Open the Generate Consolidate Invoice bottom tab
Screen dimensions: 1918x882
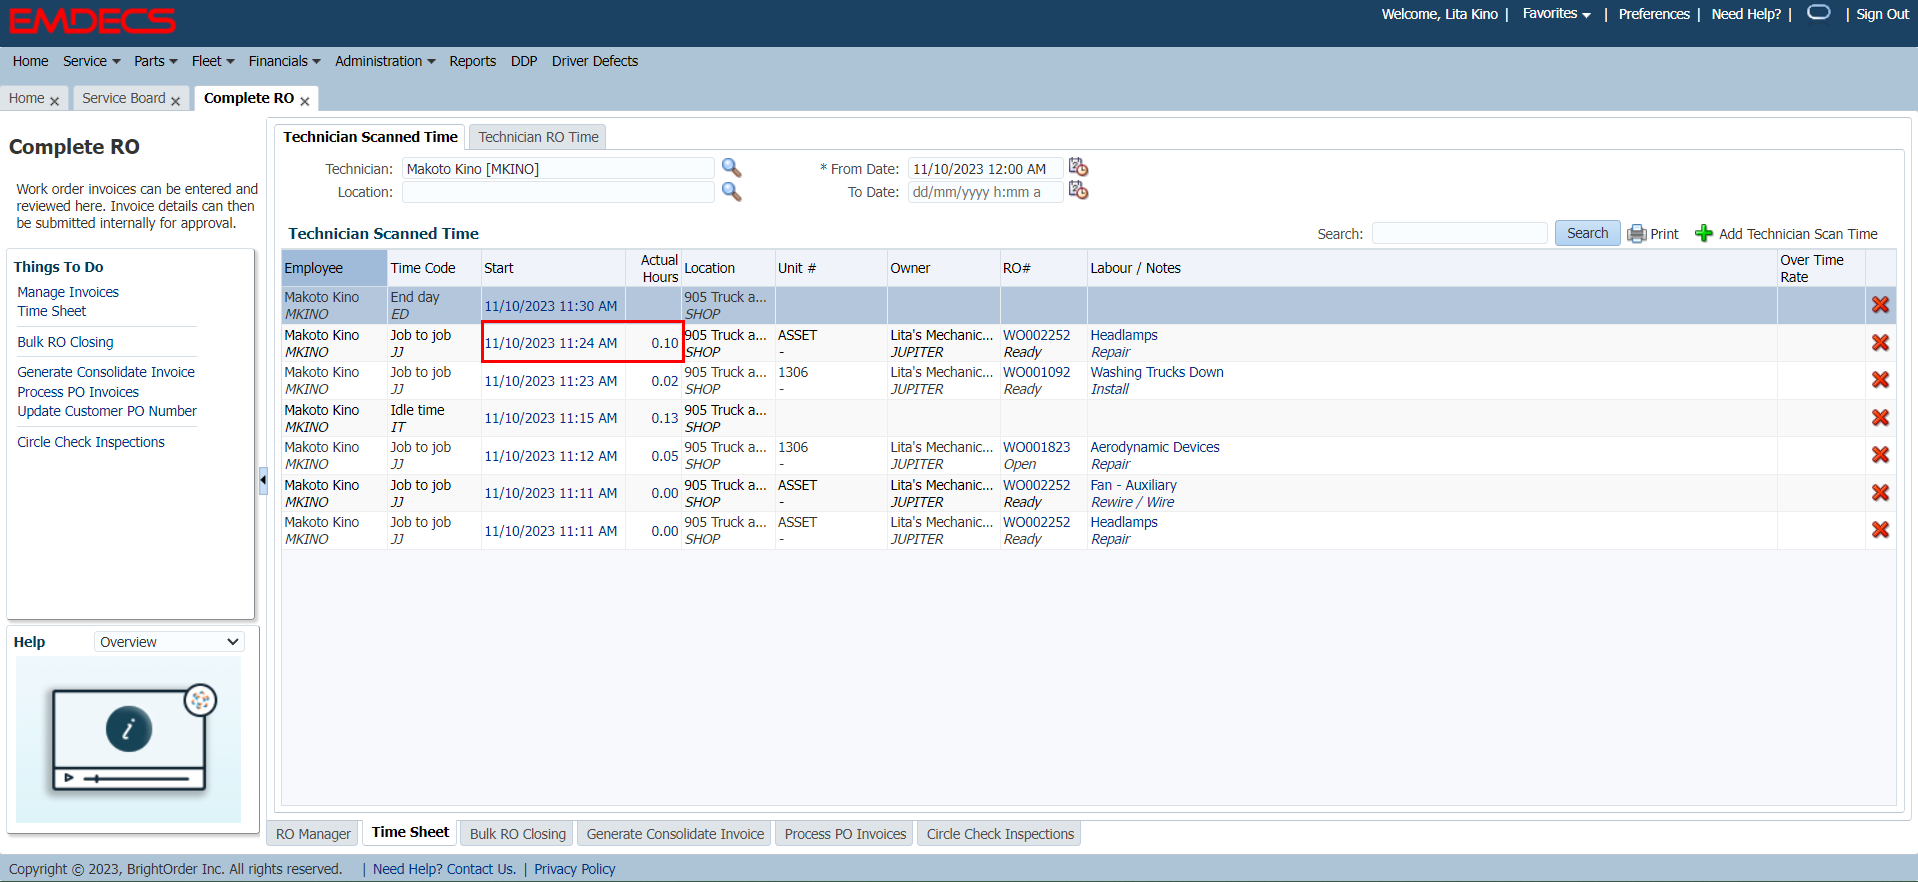(x=675, y=834)
